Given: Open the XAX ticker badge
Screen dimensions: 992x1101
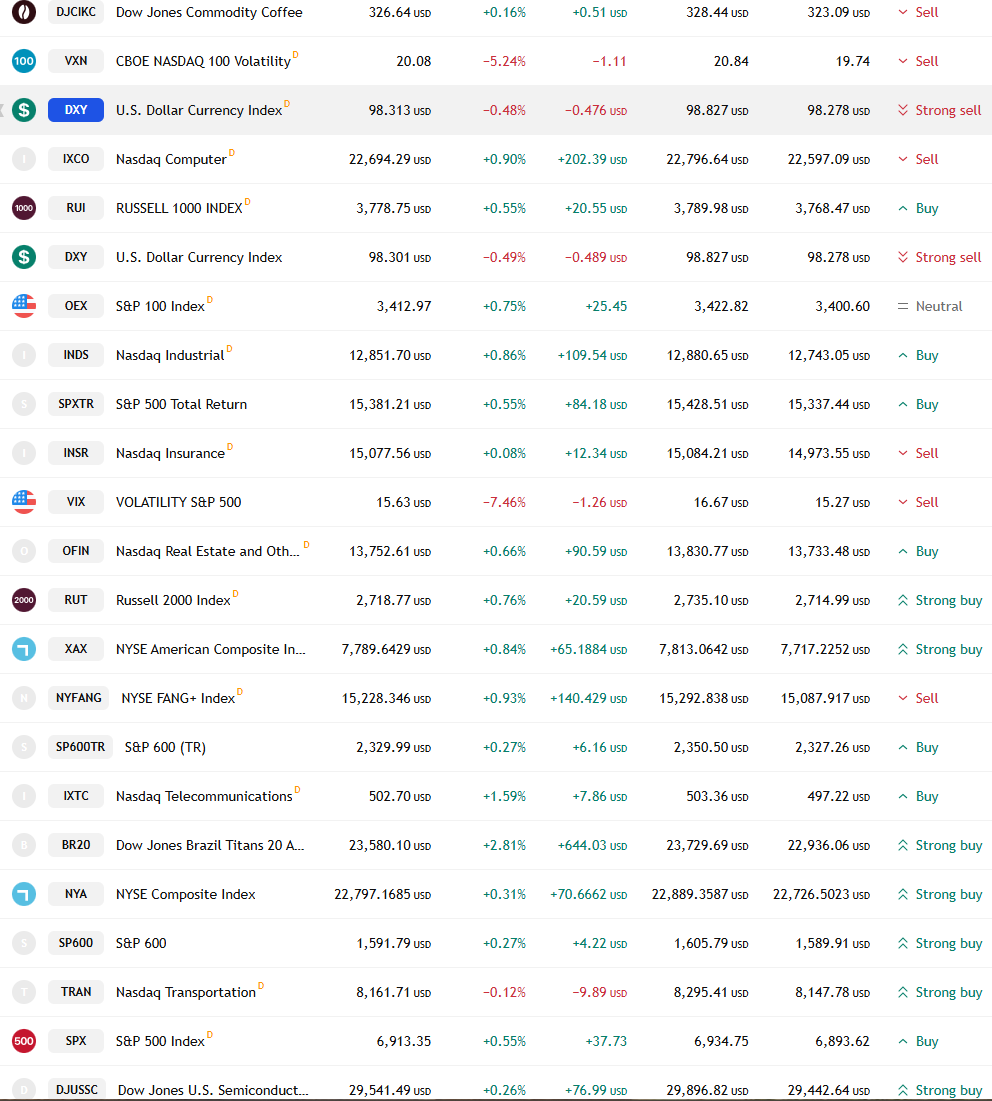Looking at the screenshot, I should [76, 649].
